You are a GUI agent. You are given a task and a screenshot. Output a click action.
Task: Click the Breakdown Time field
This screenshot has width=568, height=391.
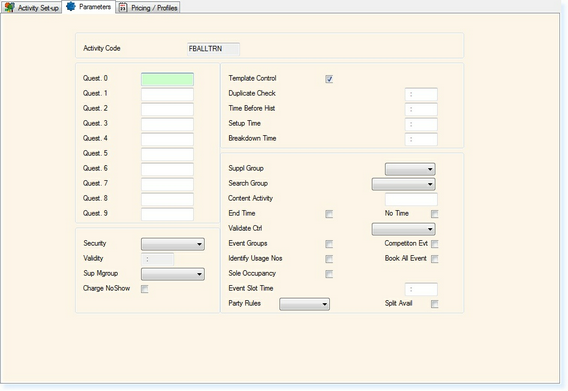421,139
